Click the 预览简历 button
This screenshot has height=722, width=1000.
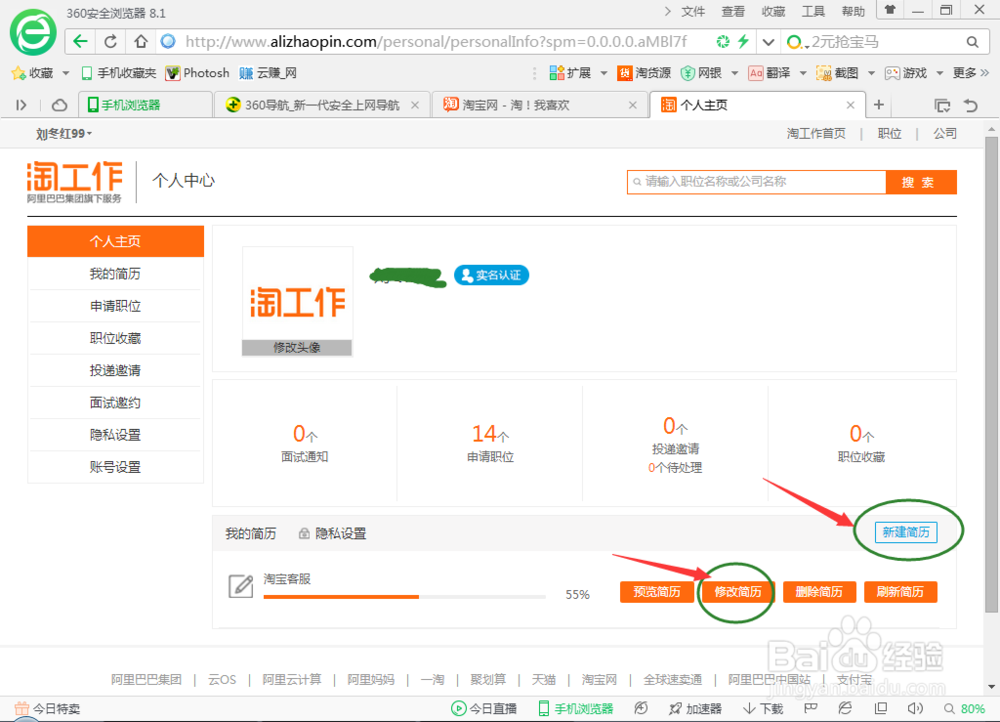(x=657, y=592)
